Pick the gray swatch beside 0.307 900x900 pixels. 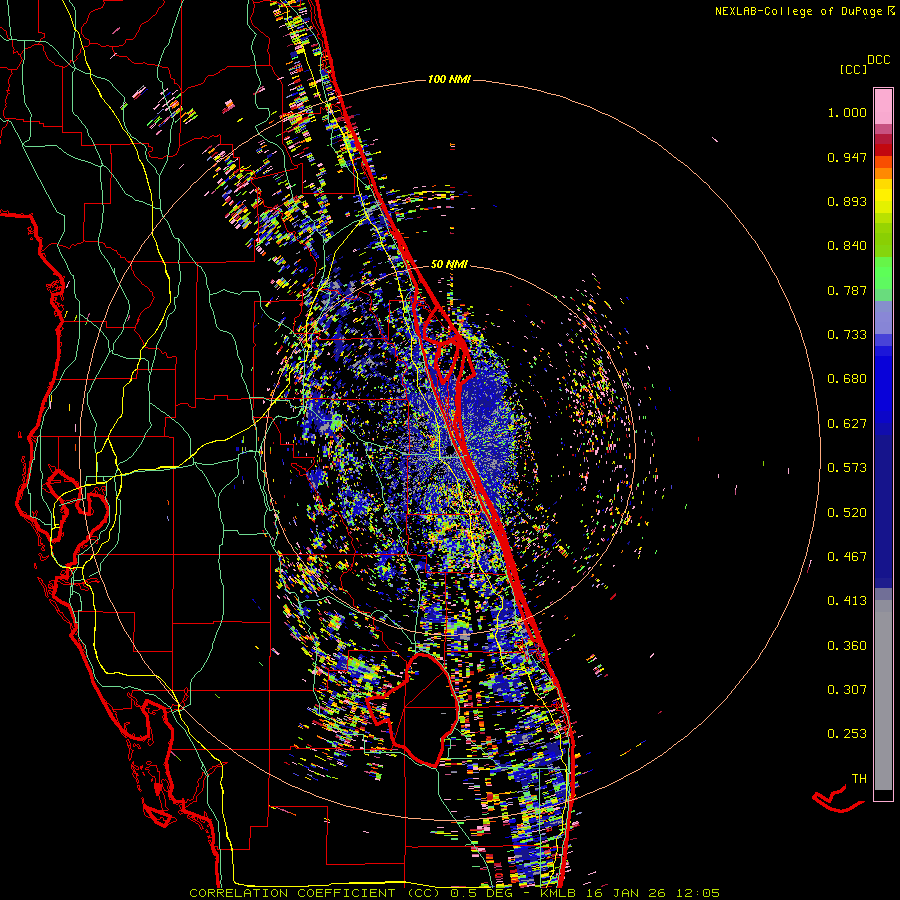tap(883, 695)
